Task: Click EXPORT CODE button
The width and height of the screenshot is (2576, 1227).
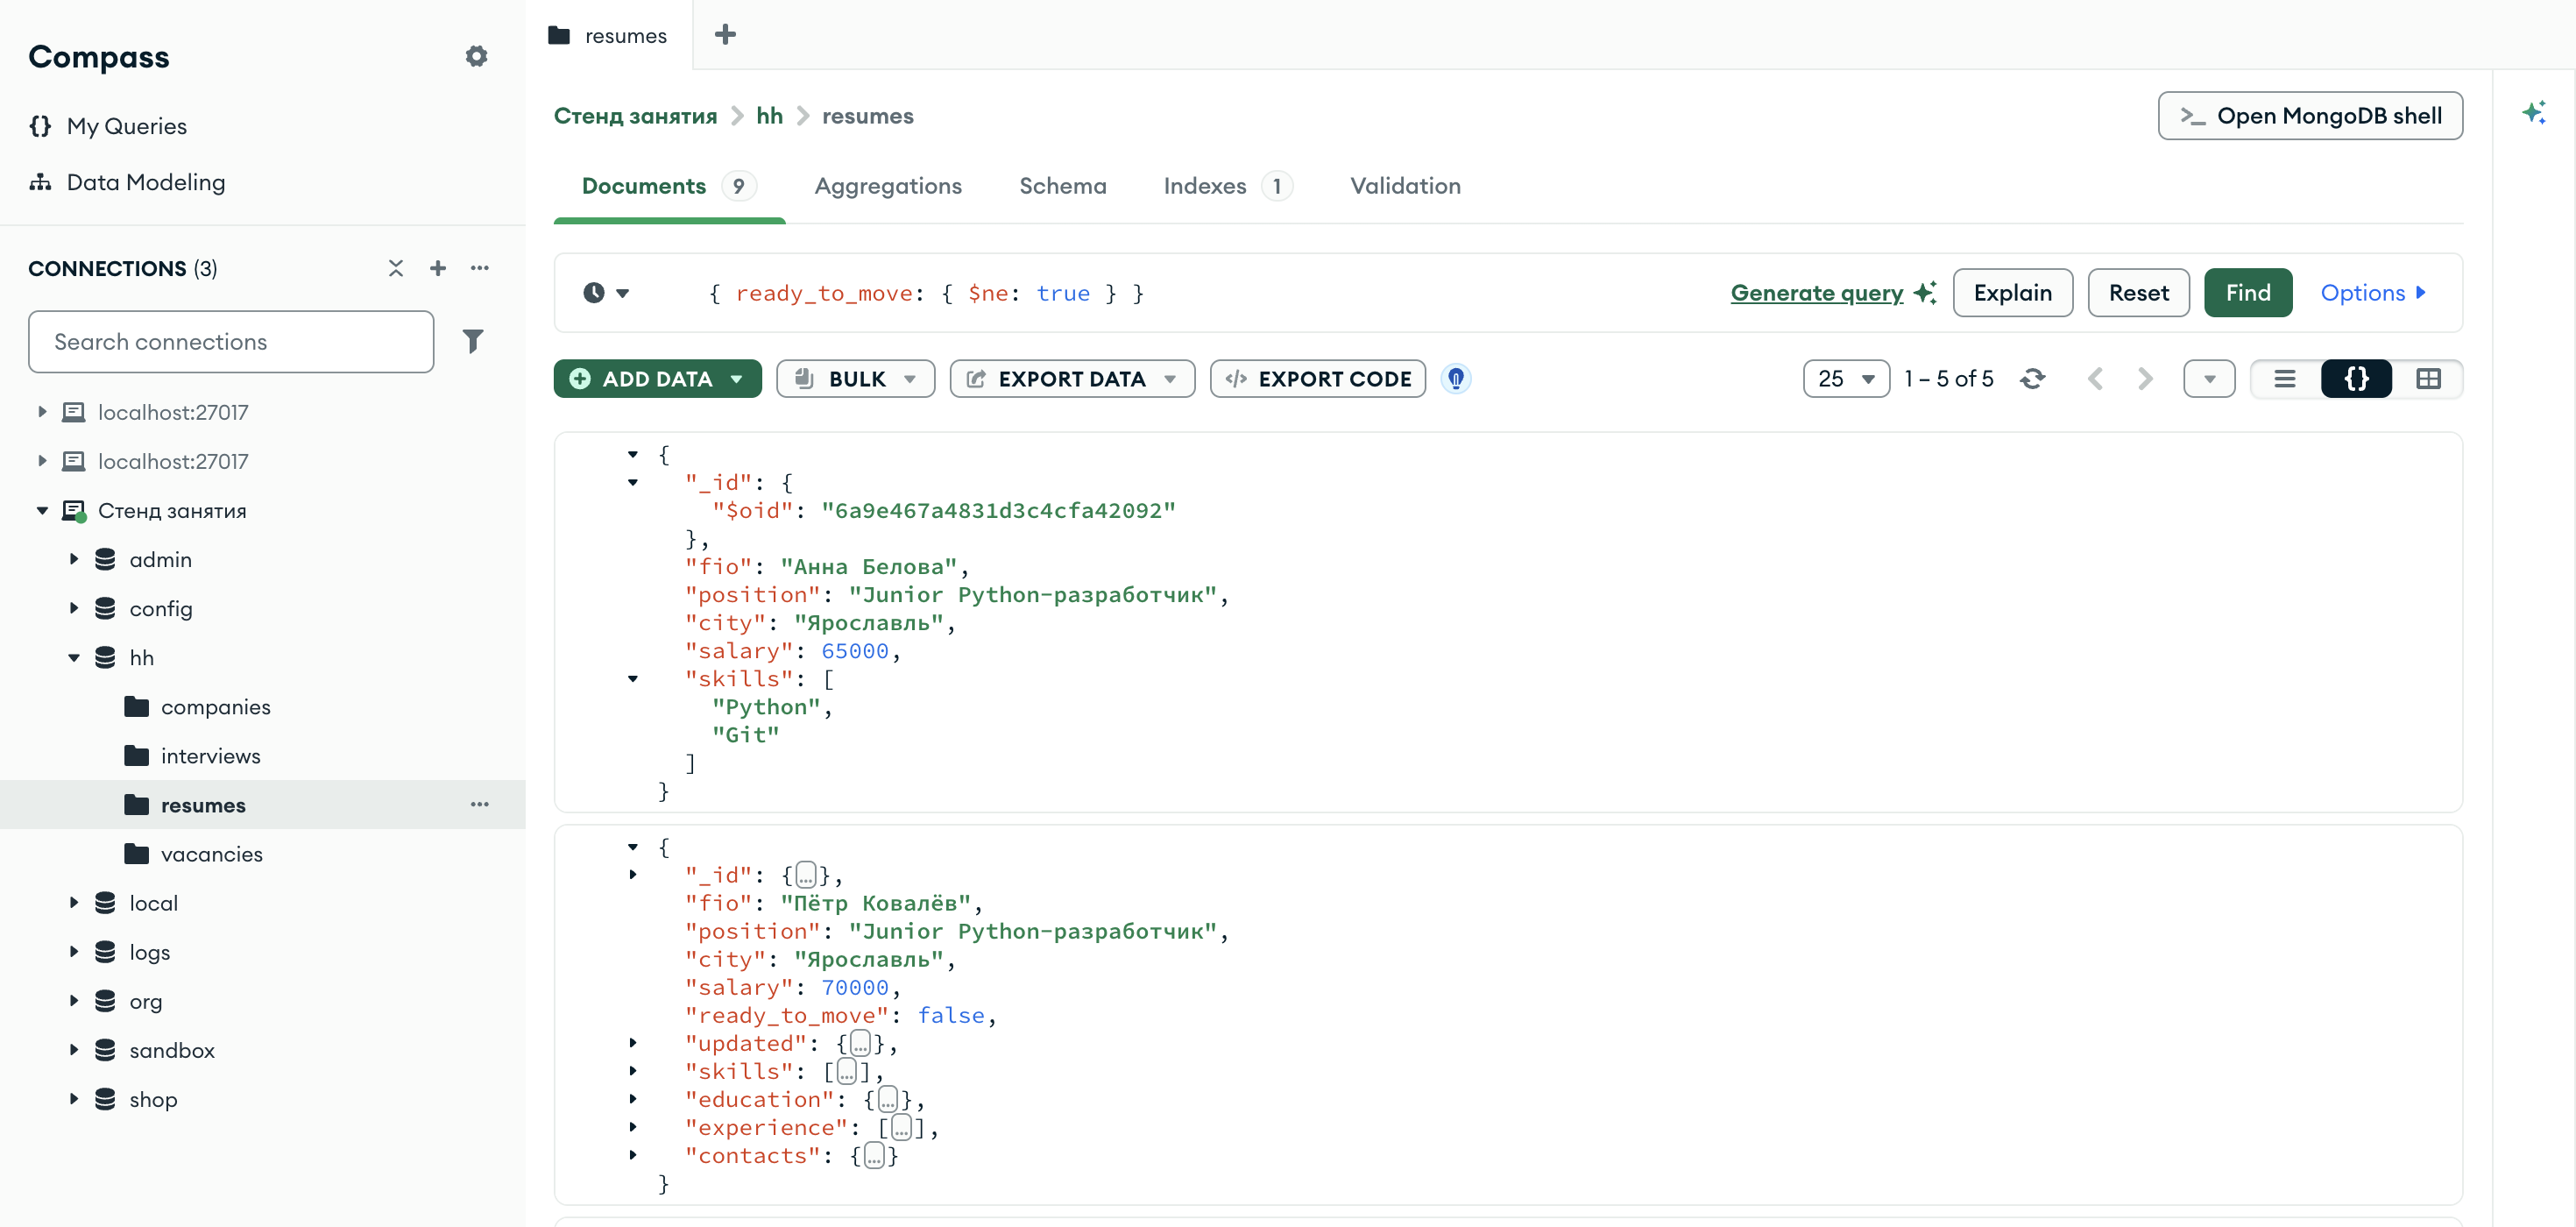Action: 1318,379
